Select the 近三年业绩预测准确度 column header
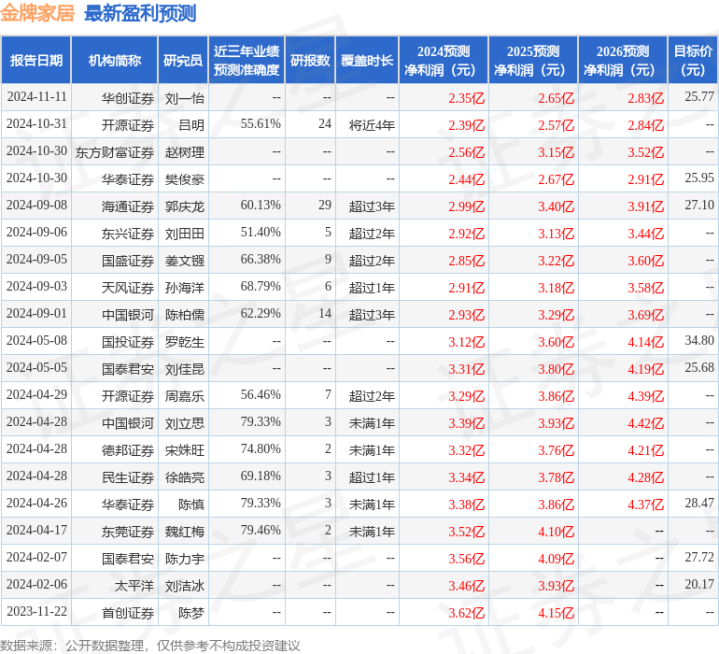The image size is (719, 654). (247, 60)
